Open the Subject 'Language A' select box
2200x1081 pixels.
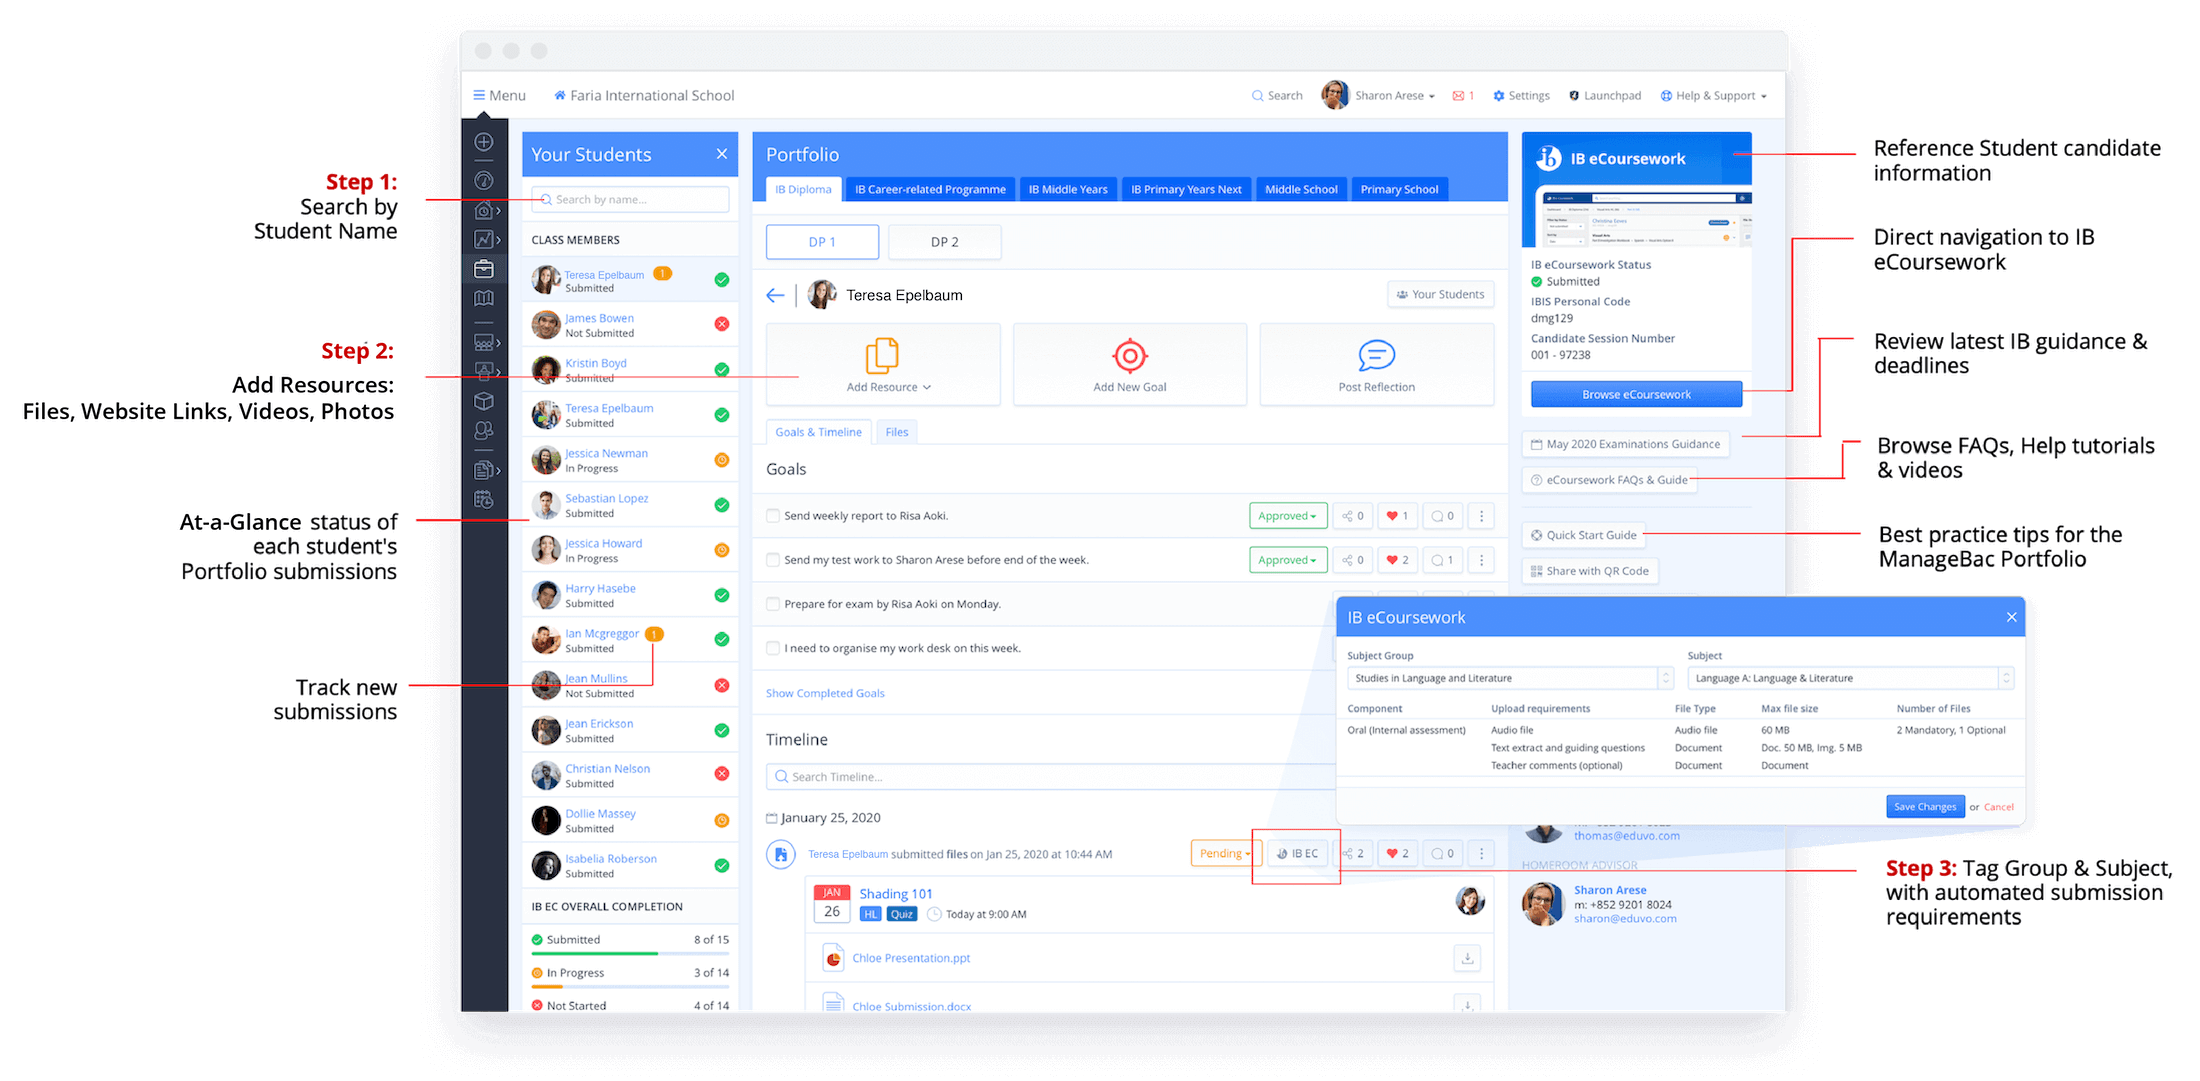pos(1850,678)
